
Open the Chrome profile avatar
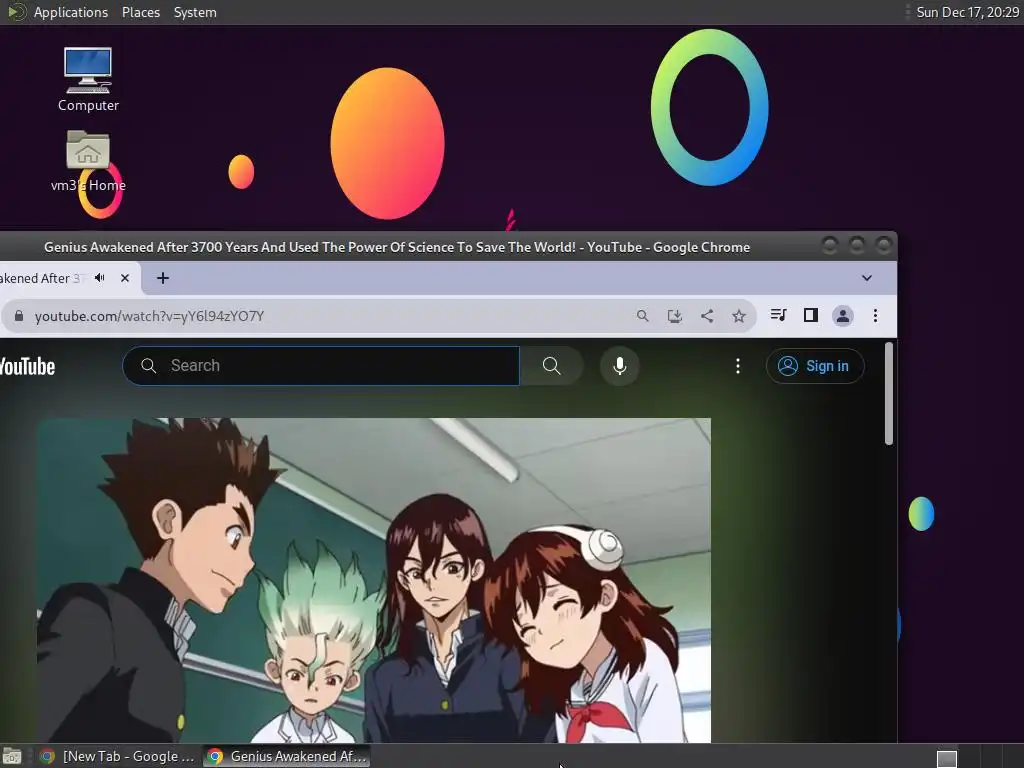tap(842, 316)
